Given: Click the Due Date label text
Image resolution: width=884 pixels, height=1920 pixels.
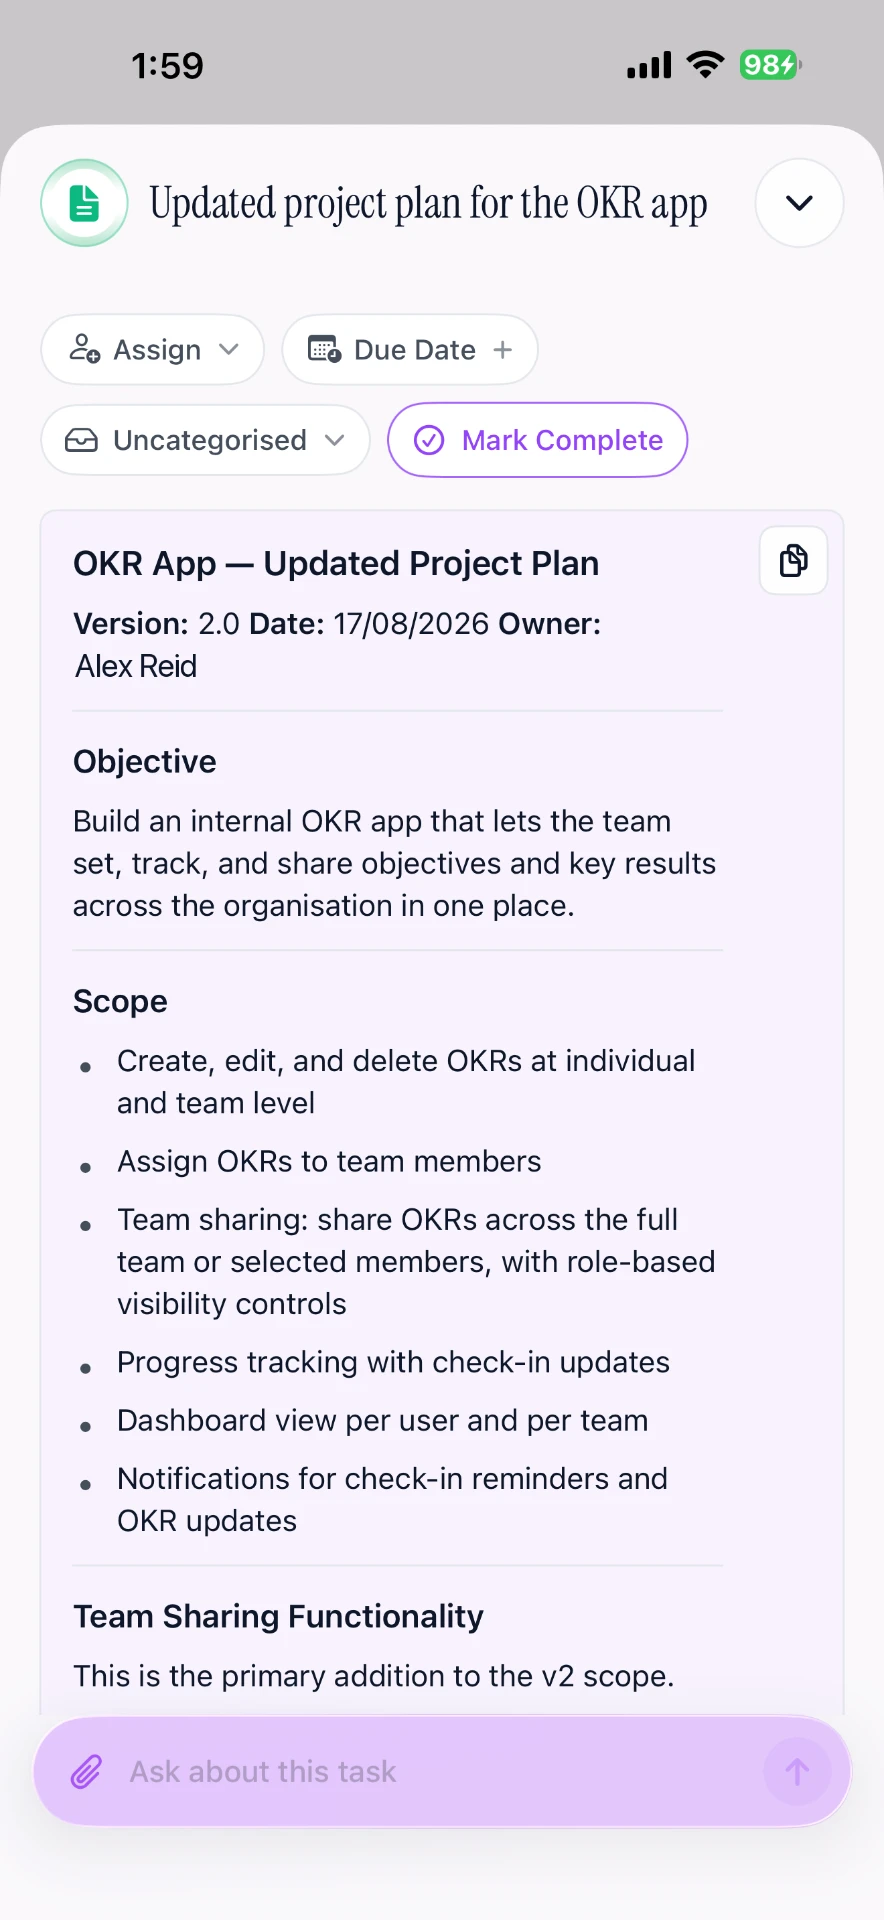Looking at the screenshot, I should 415,349.
